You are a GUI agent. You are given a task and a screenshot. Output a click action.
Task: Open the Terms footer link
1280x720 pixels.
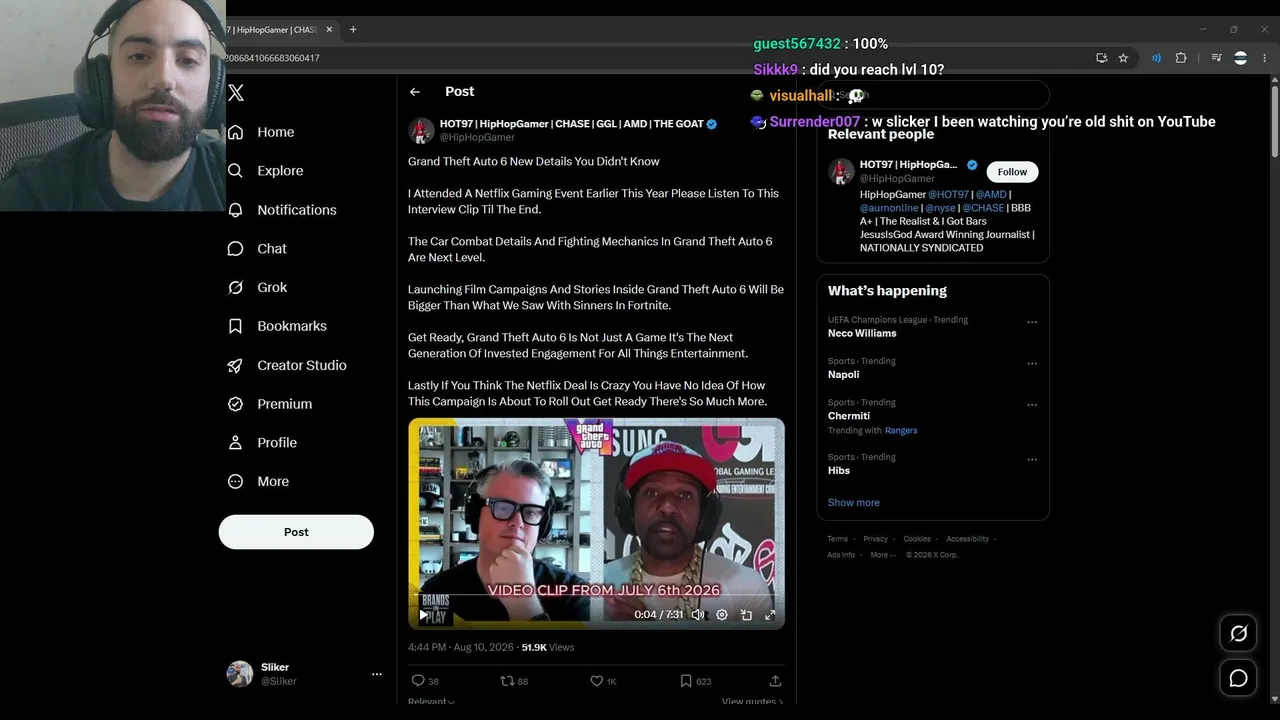[837, 539]
